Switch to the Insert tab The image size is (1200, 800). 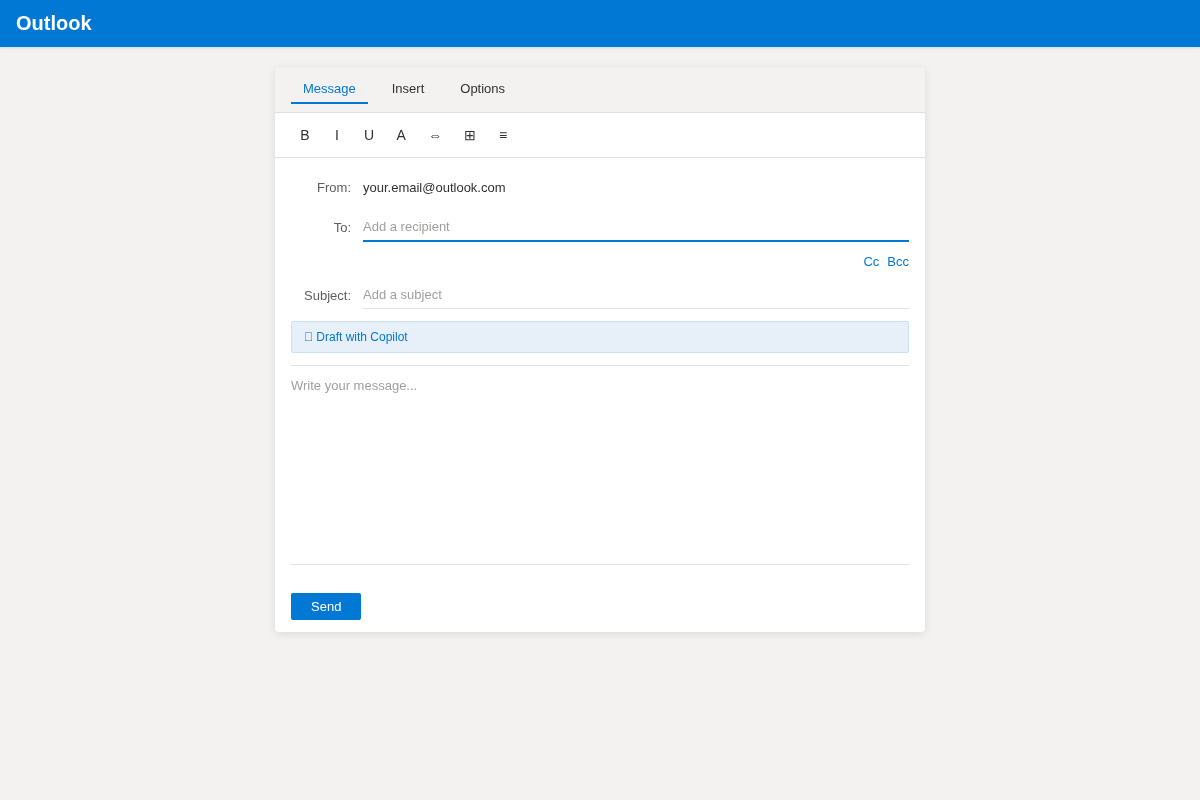[408, 89]
